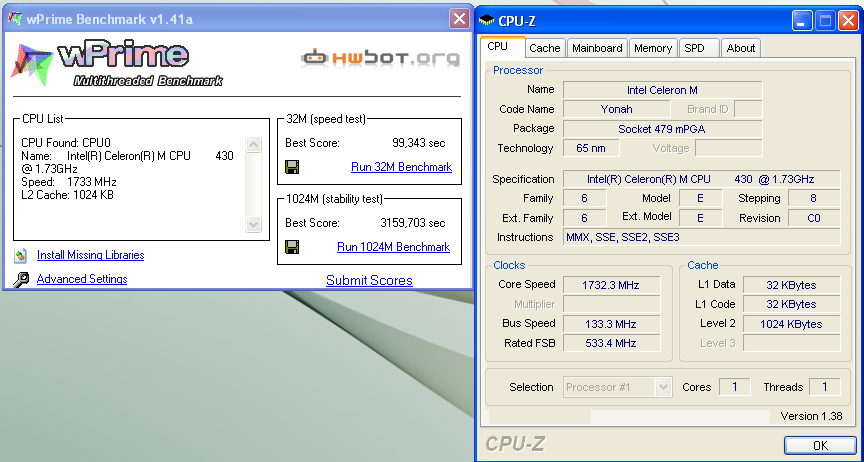
Task: Expand the Processor #1 selection dropdown
Action: (663, 387)
